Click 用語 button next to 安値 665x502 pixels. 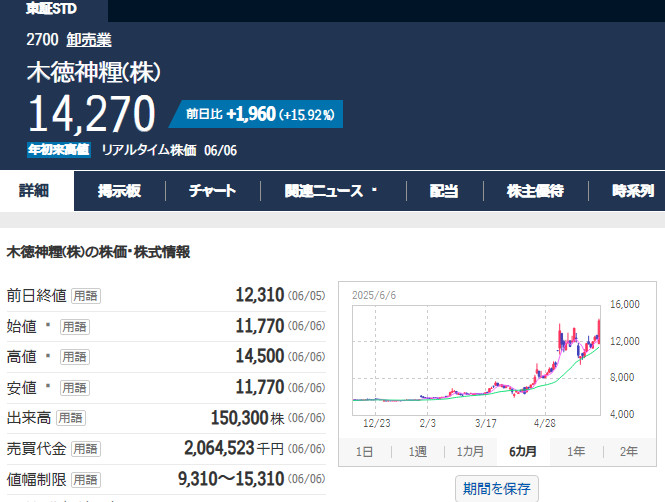coord(75,388)
